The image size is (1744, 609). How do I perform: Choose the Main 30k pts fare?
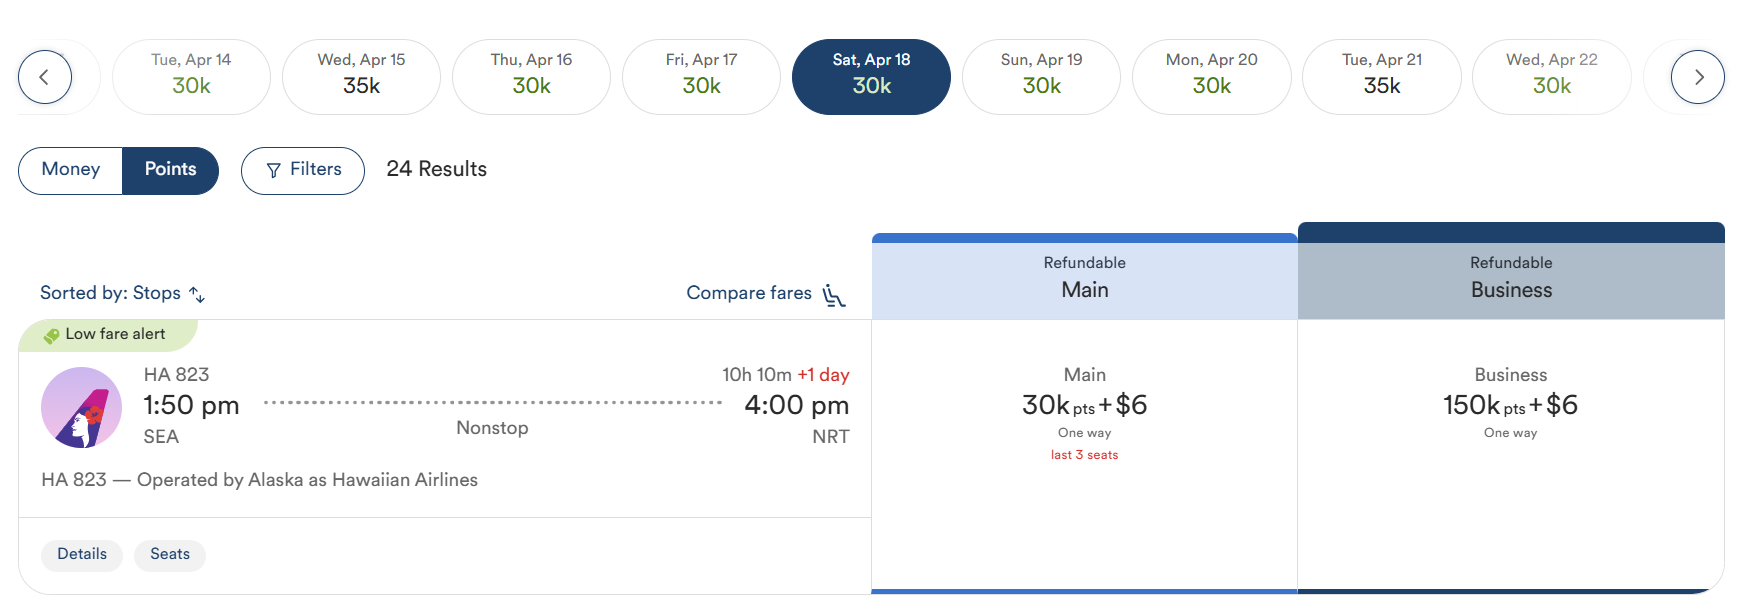[1084, 406]
